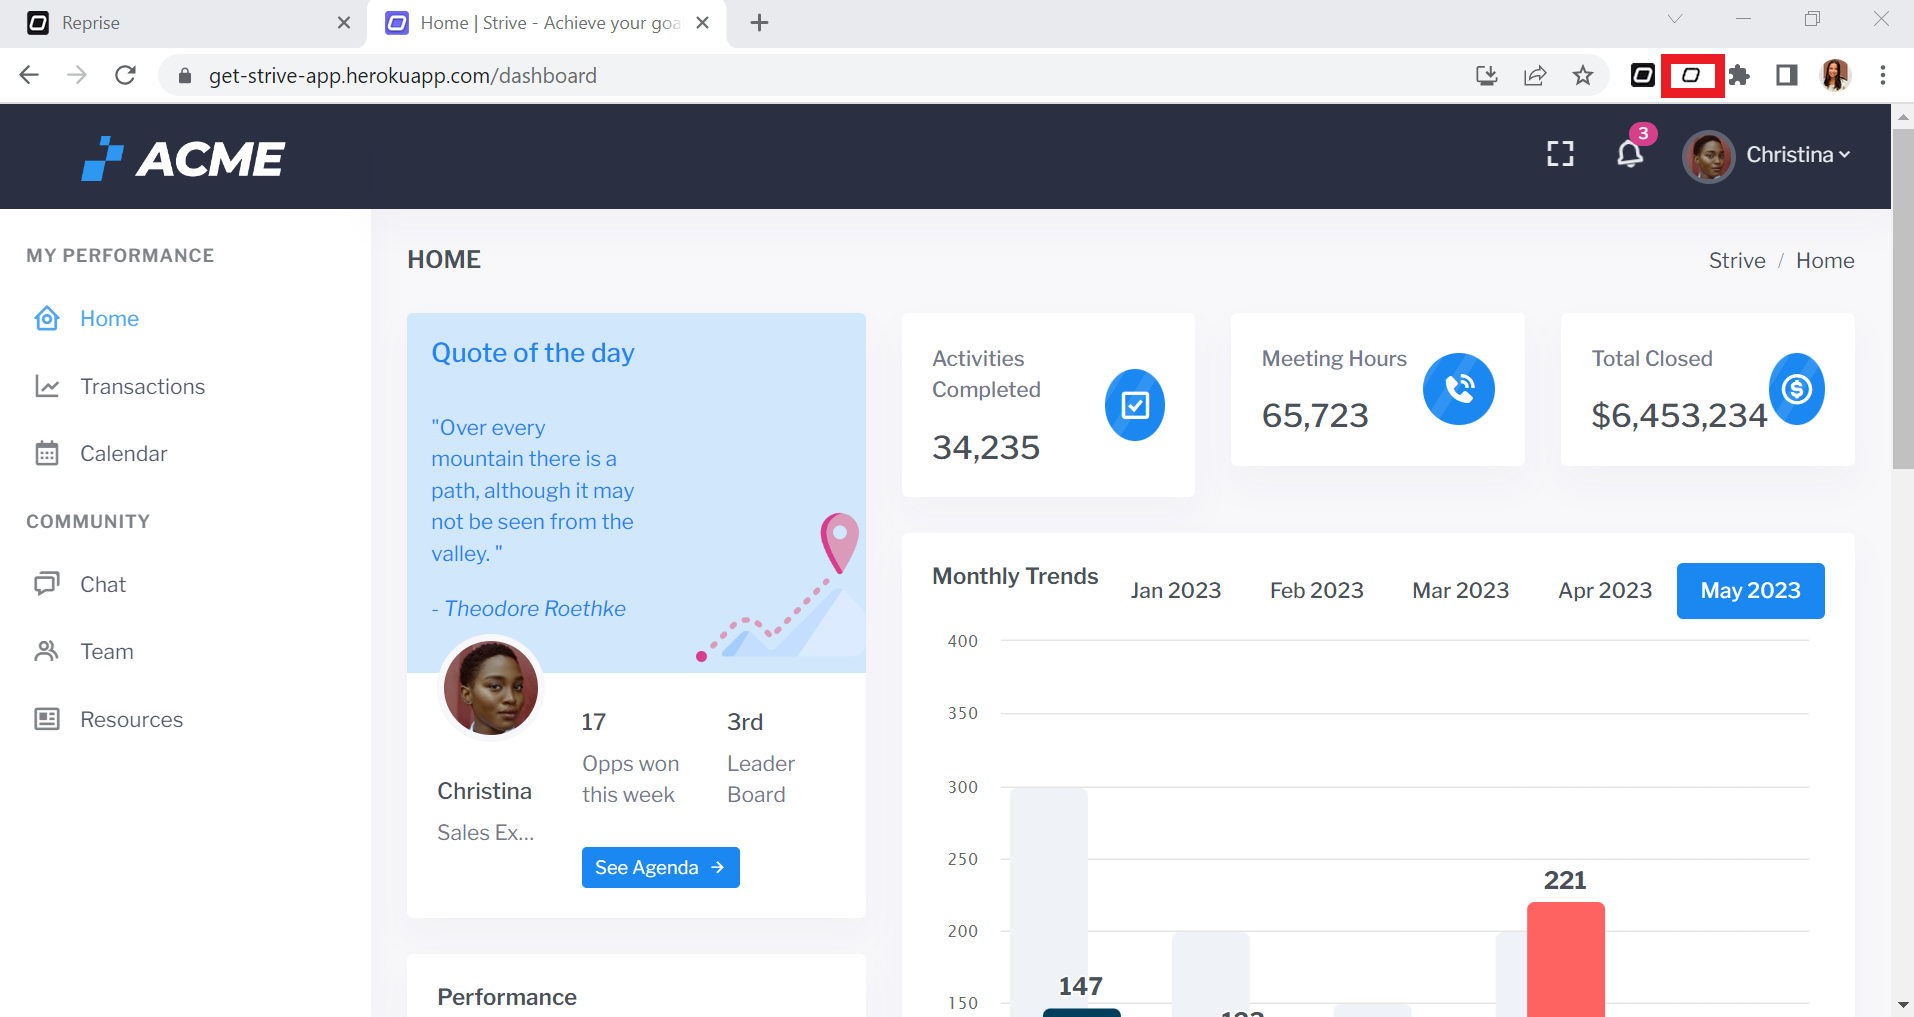Bookmark this page with the star icon
This screenshot has height=1017, width=1914.
(1582, 76)
